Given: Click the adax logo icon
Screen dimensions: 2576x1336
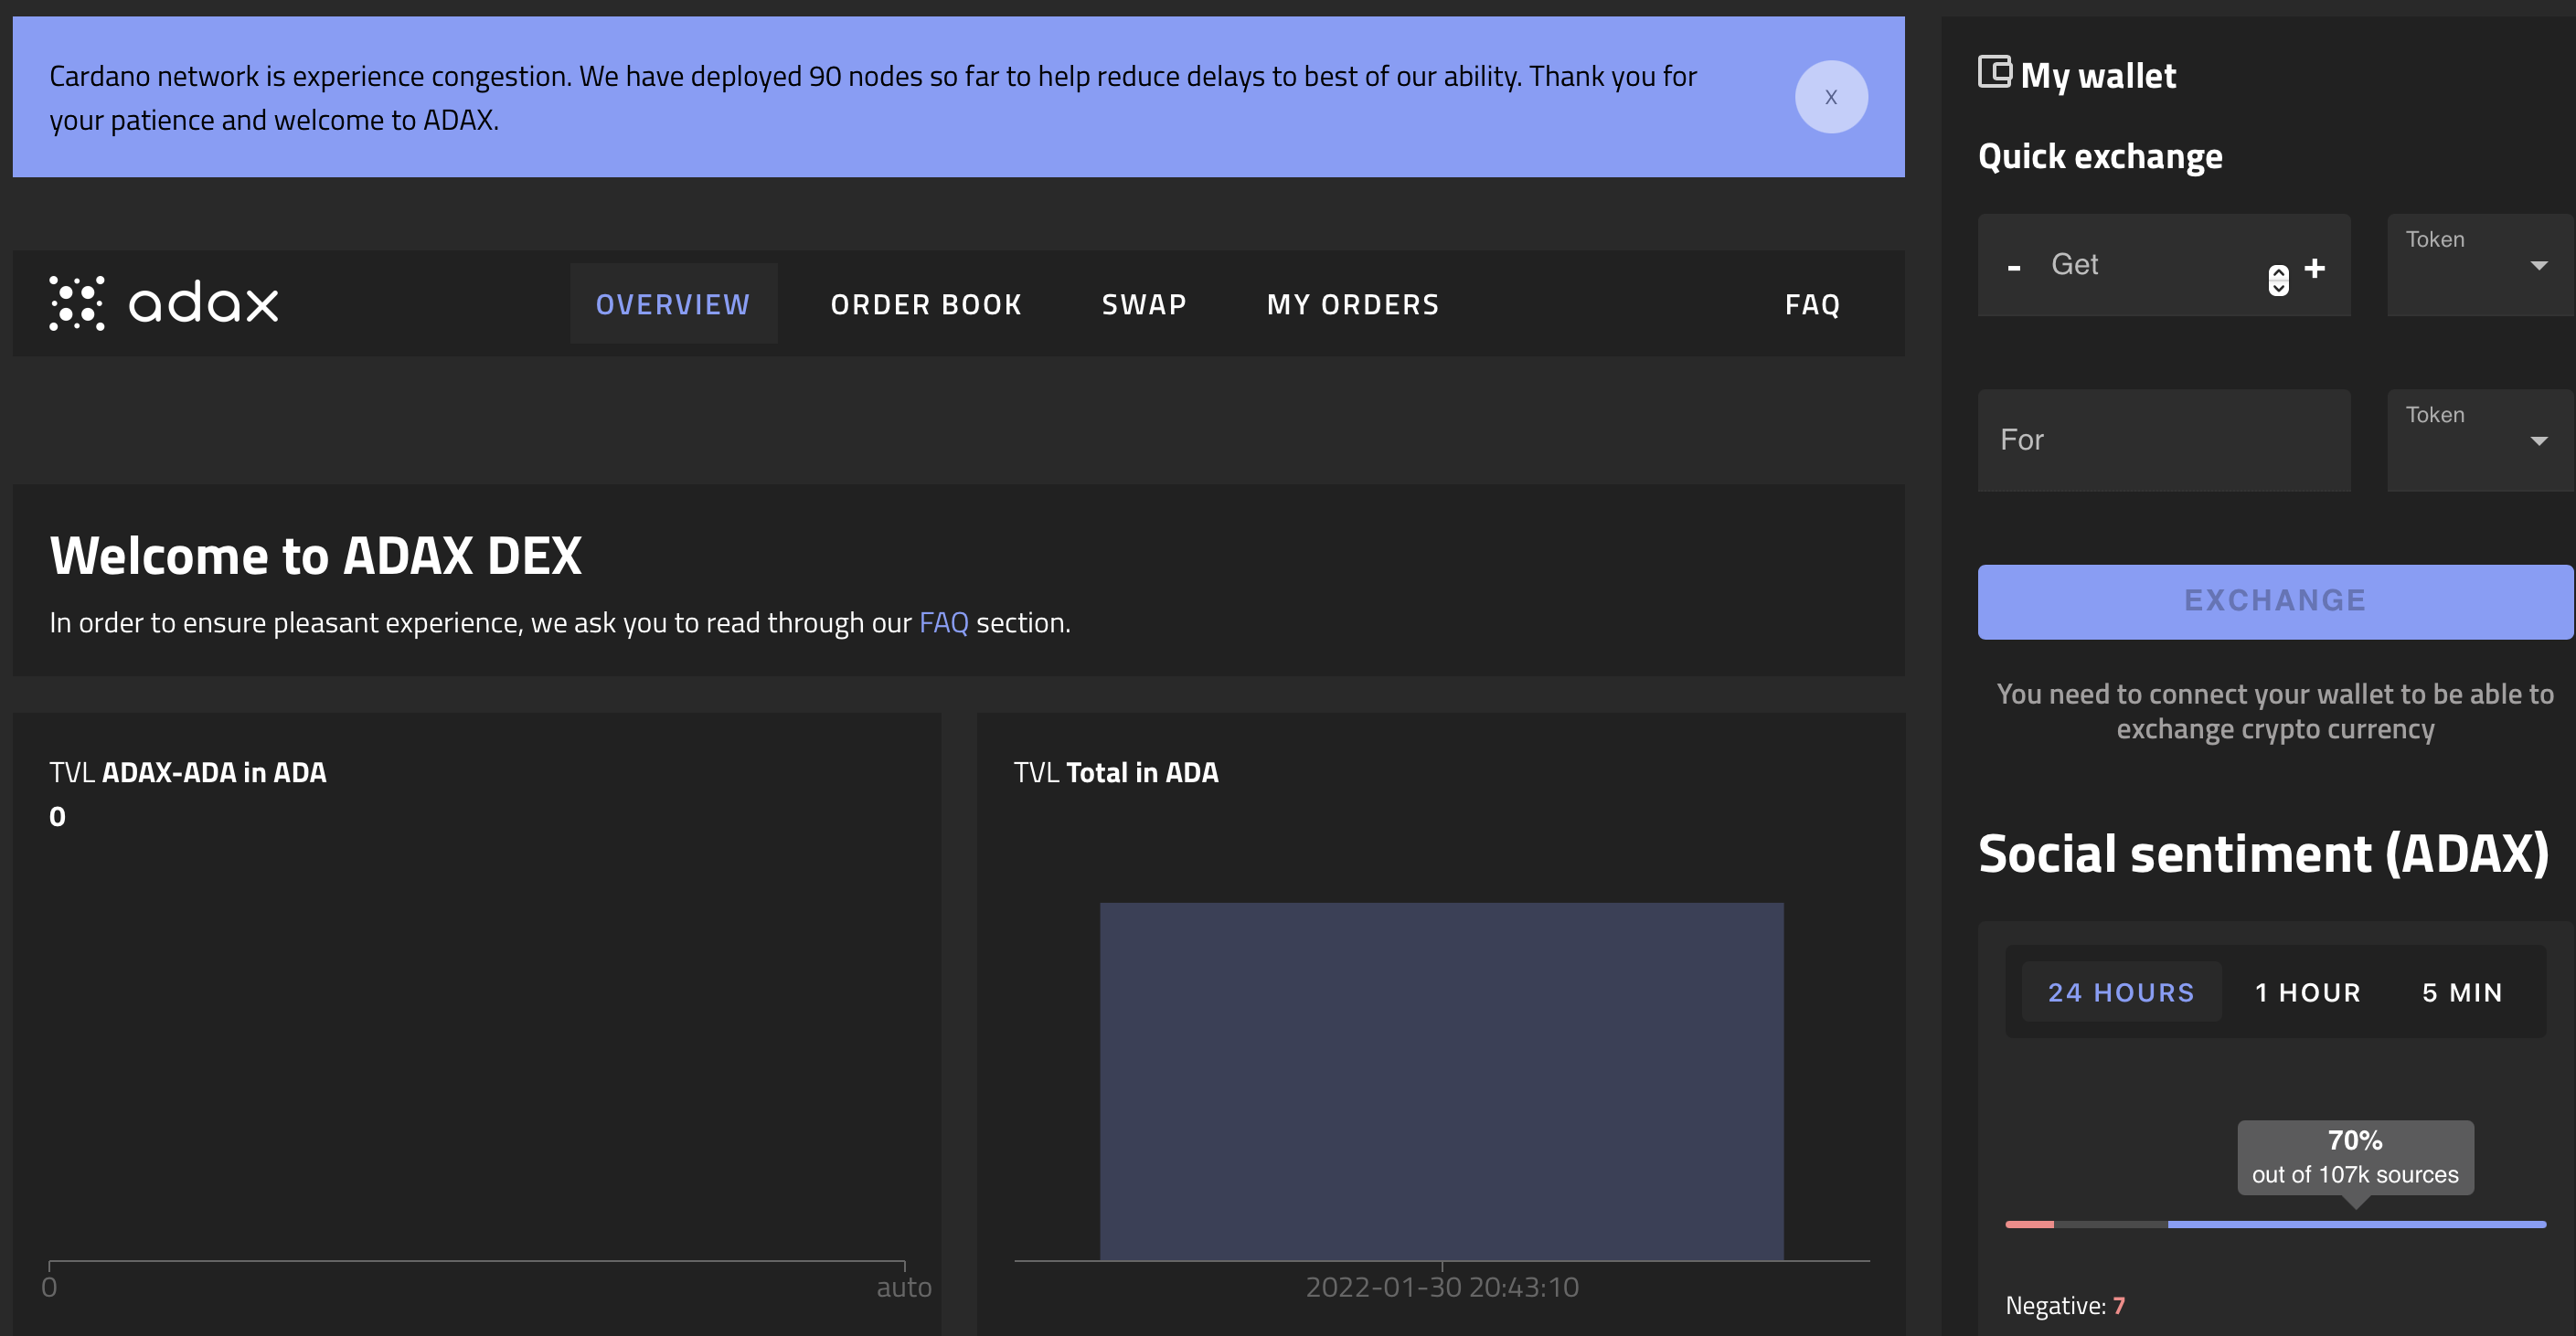Looking at the screenshot, I should coord(76,303).
